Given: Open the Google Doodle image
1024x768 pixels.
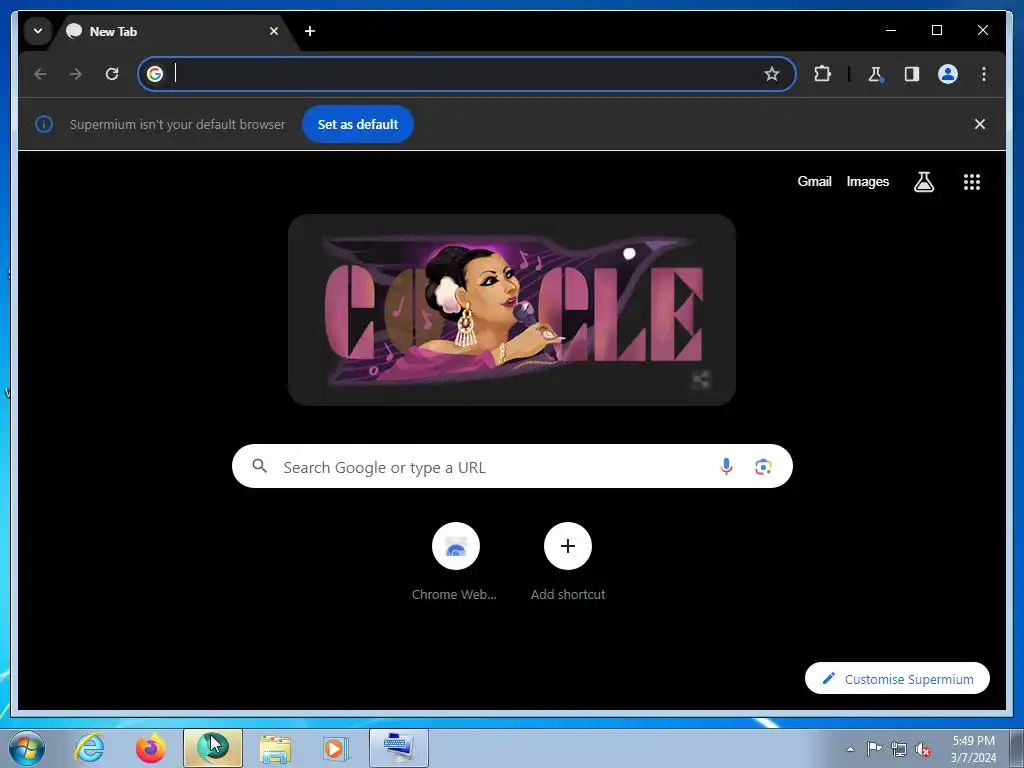Looking at the screenshot, I should coord(512,310).
